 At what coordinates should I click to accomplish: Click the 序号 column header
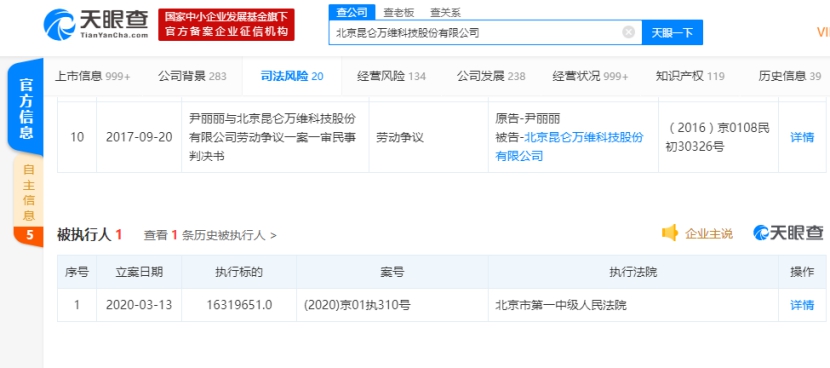(x=77, y=272)
